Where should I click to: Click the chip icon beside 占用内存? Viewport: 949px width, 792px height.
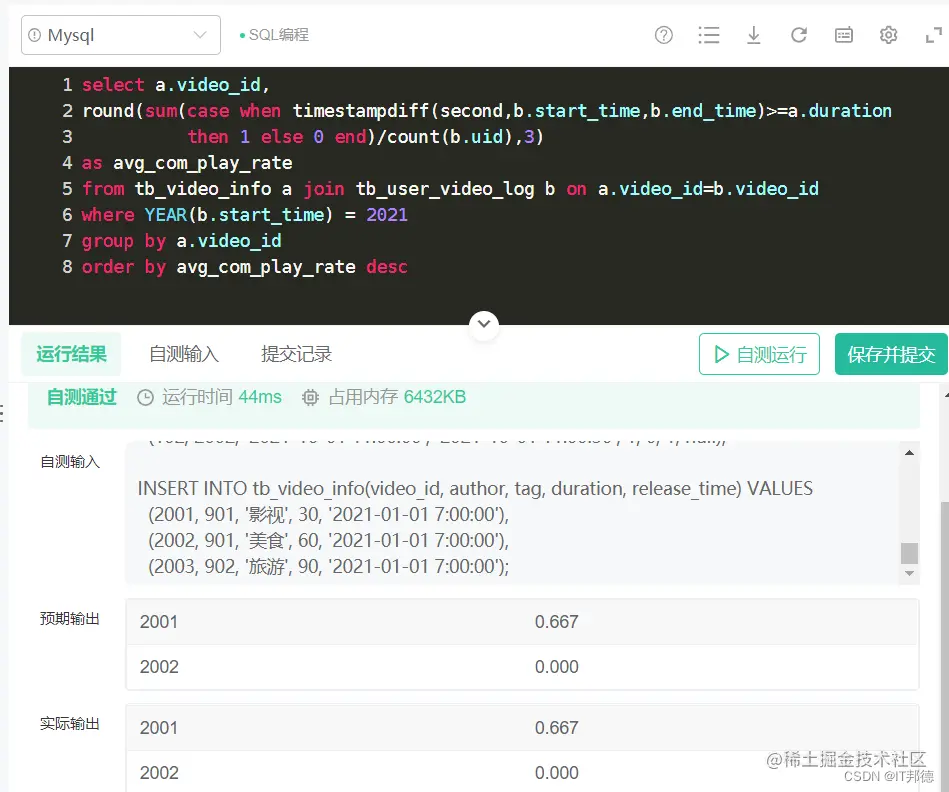[310, 398]
